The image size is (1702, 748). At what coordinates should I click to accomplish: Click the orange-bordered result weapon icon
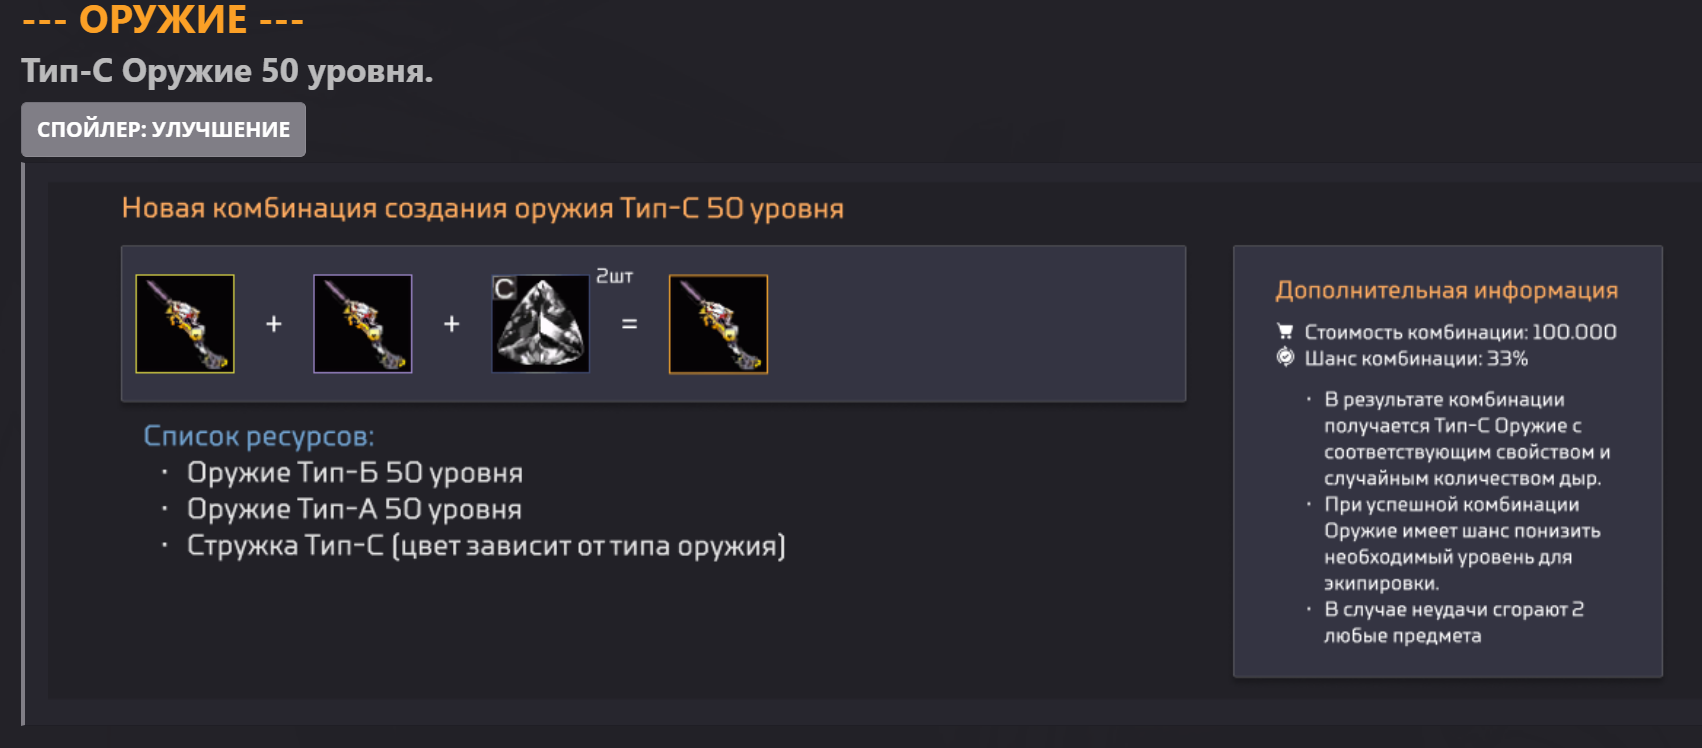coord(718,324)
